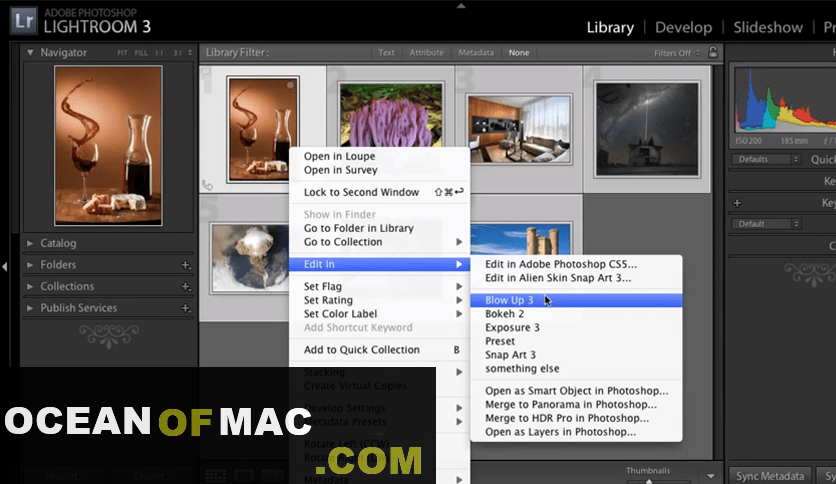Choose Open as Smart Object in Photoshop
The width and height of the screenshot is (836, 484).
[x=576, y=391]
